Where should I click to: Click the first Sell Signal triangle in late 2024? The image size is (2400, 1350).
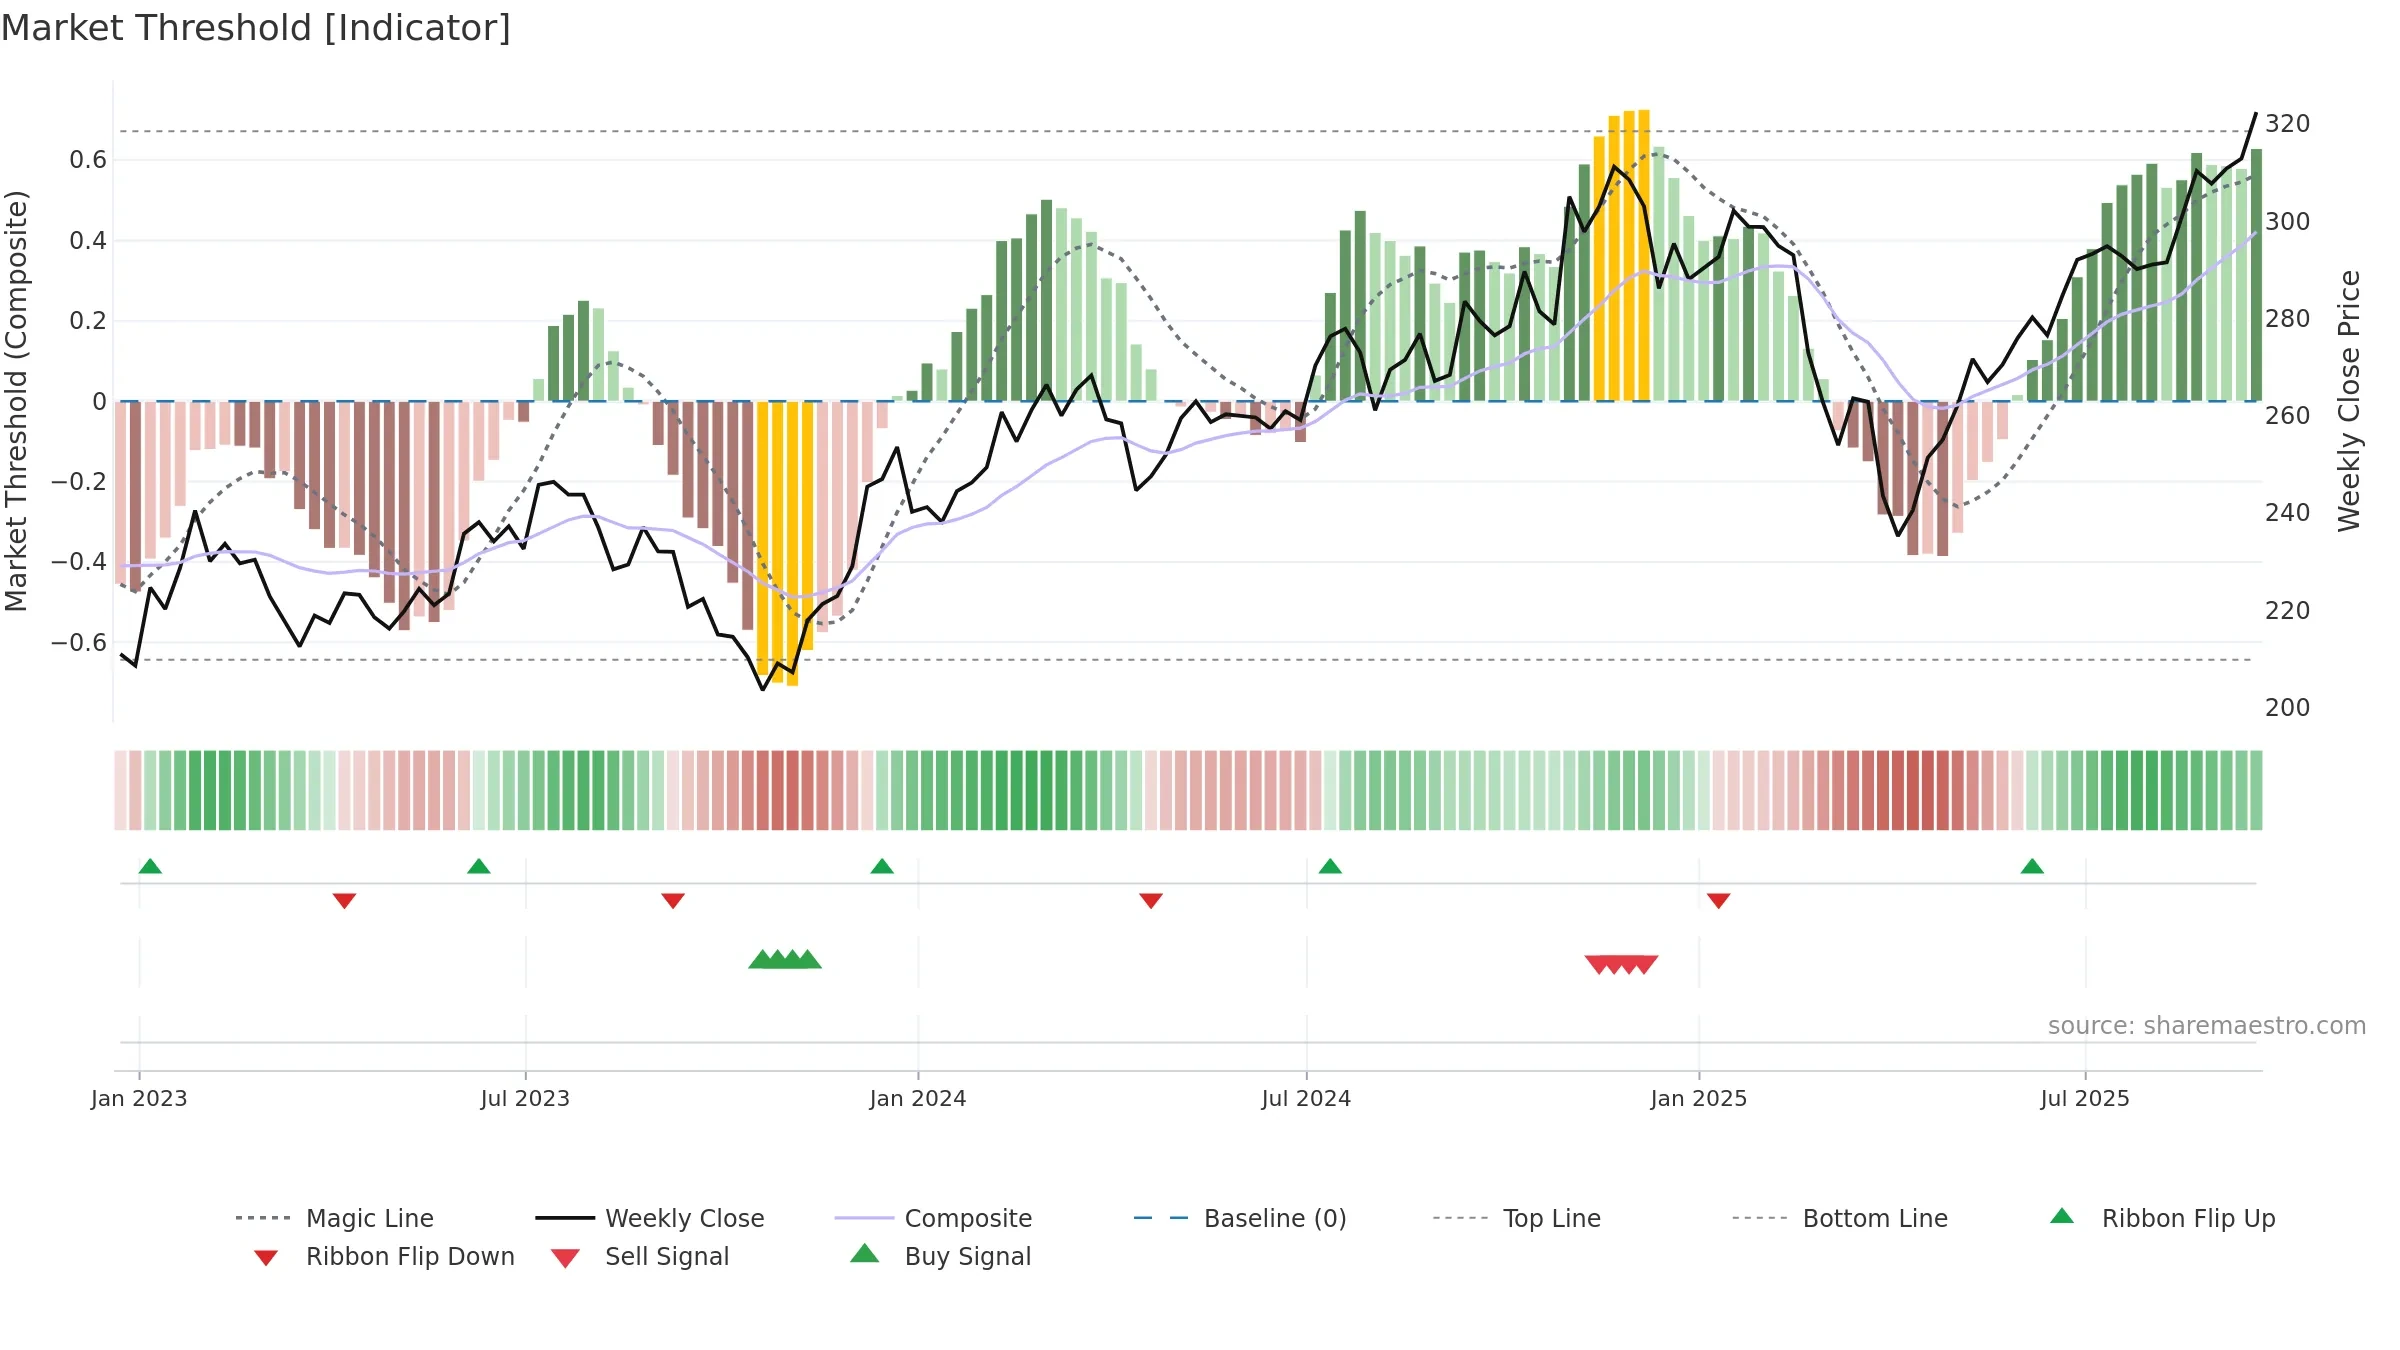(1598, 964)
